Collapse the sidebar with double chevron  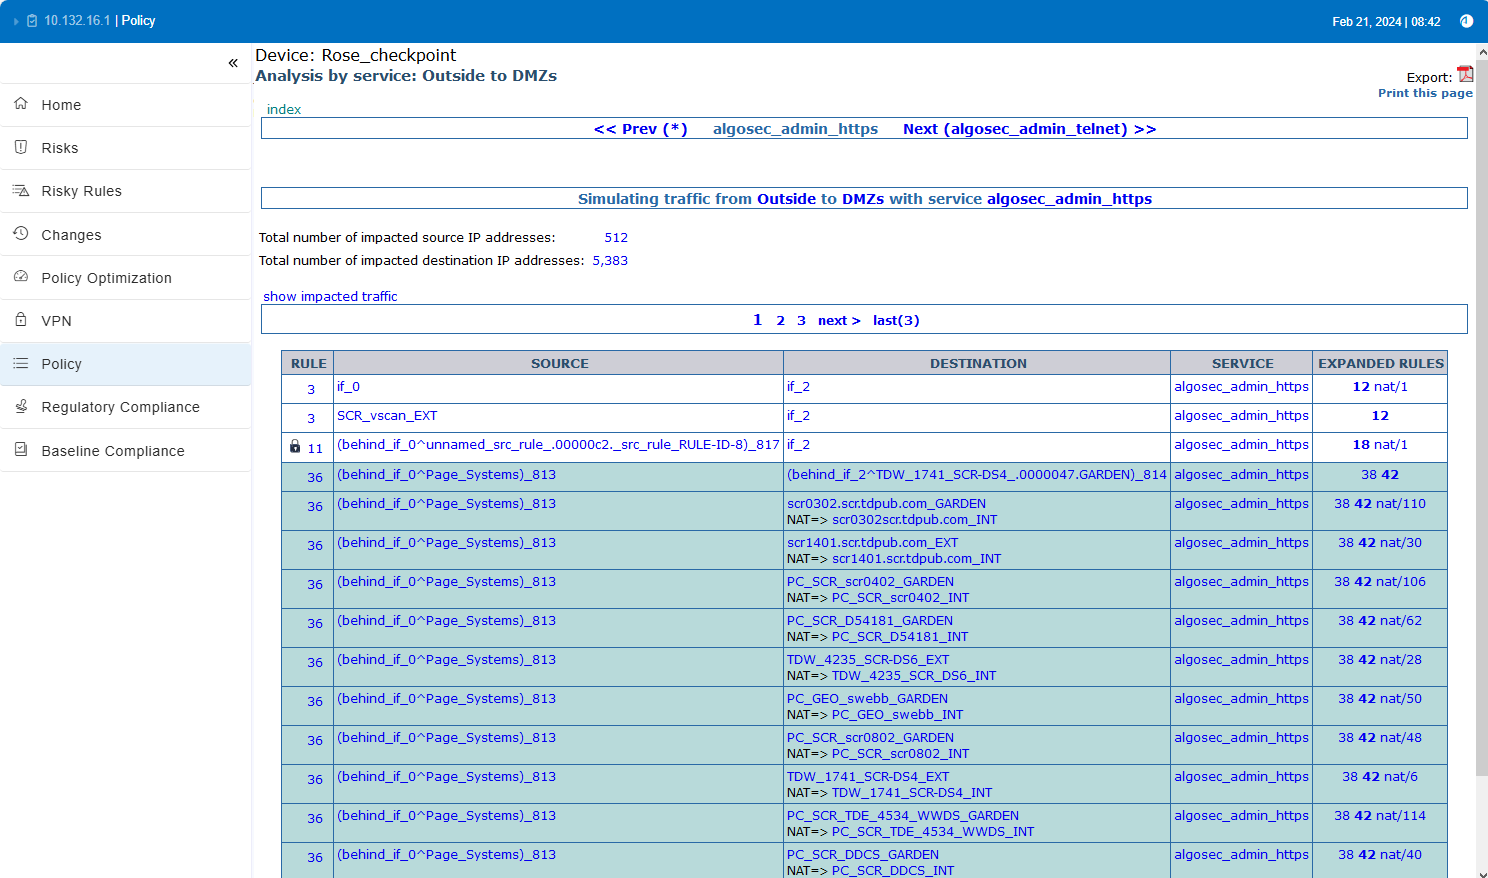pyautogui.click(x=233, y=63)
